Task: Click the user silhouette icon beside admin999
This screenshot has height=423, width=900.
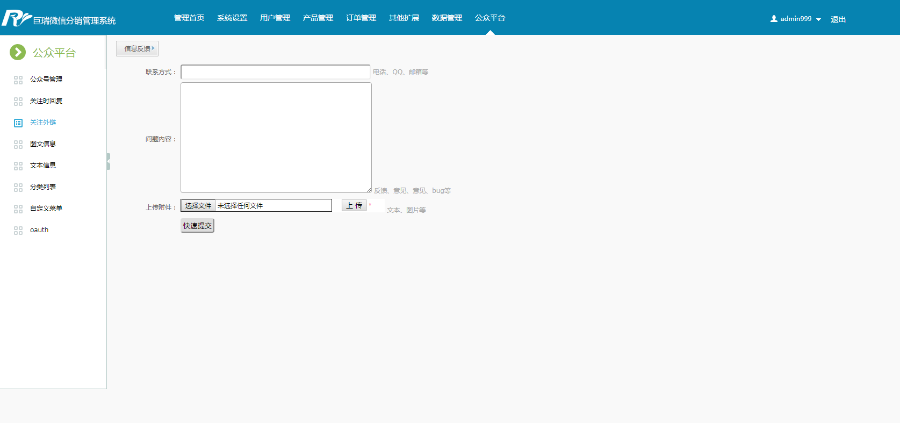Action: coord(773,19)
